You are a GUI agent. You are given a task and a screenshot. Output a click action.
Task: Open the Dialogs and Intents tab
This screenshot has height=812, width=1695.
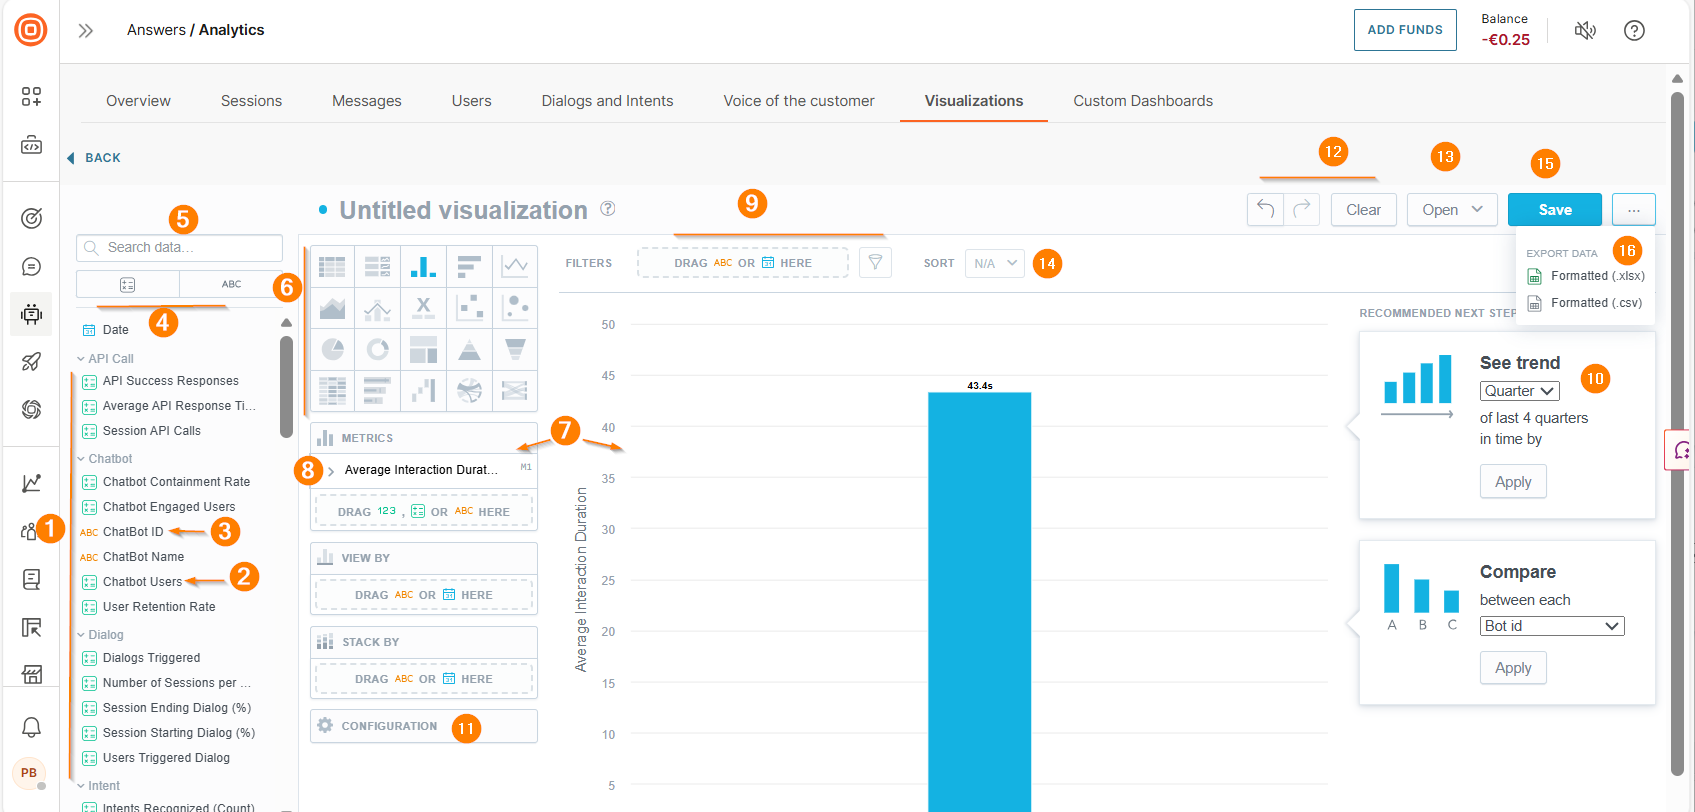pyautogui.click(x=608, y=101)
